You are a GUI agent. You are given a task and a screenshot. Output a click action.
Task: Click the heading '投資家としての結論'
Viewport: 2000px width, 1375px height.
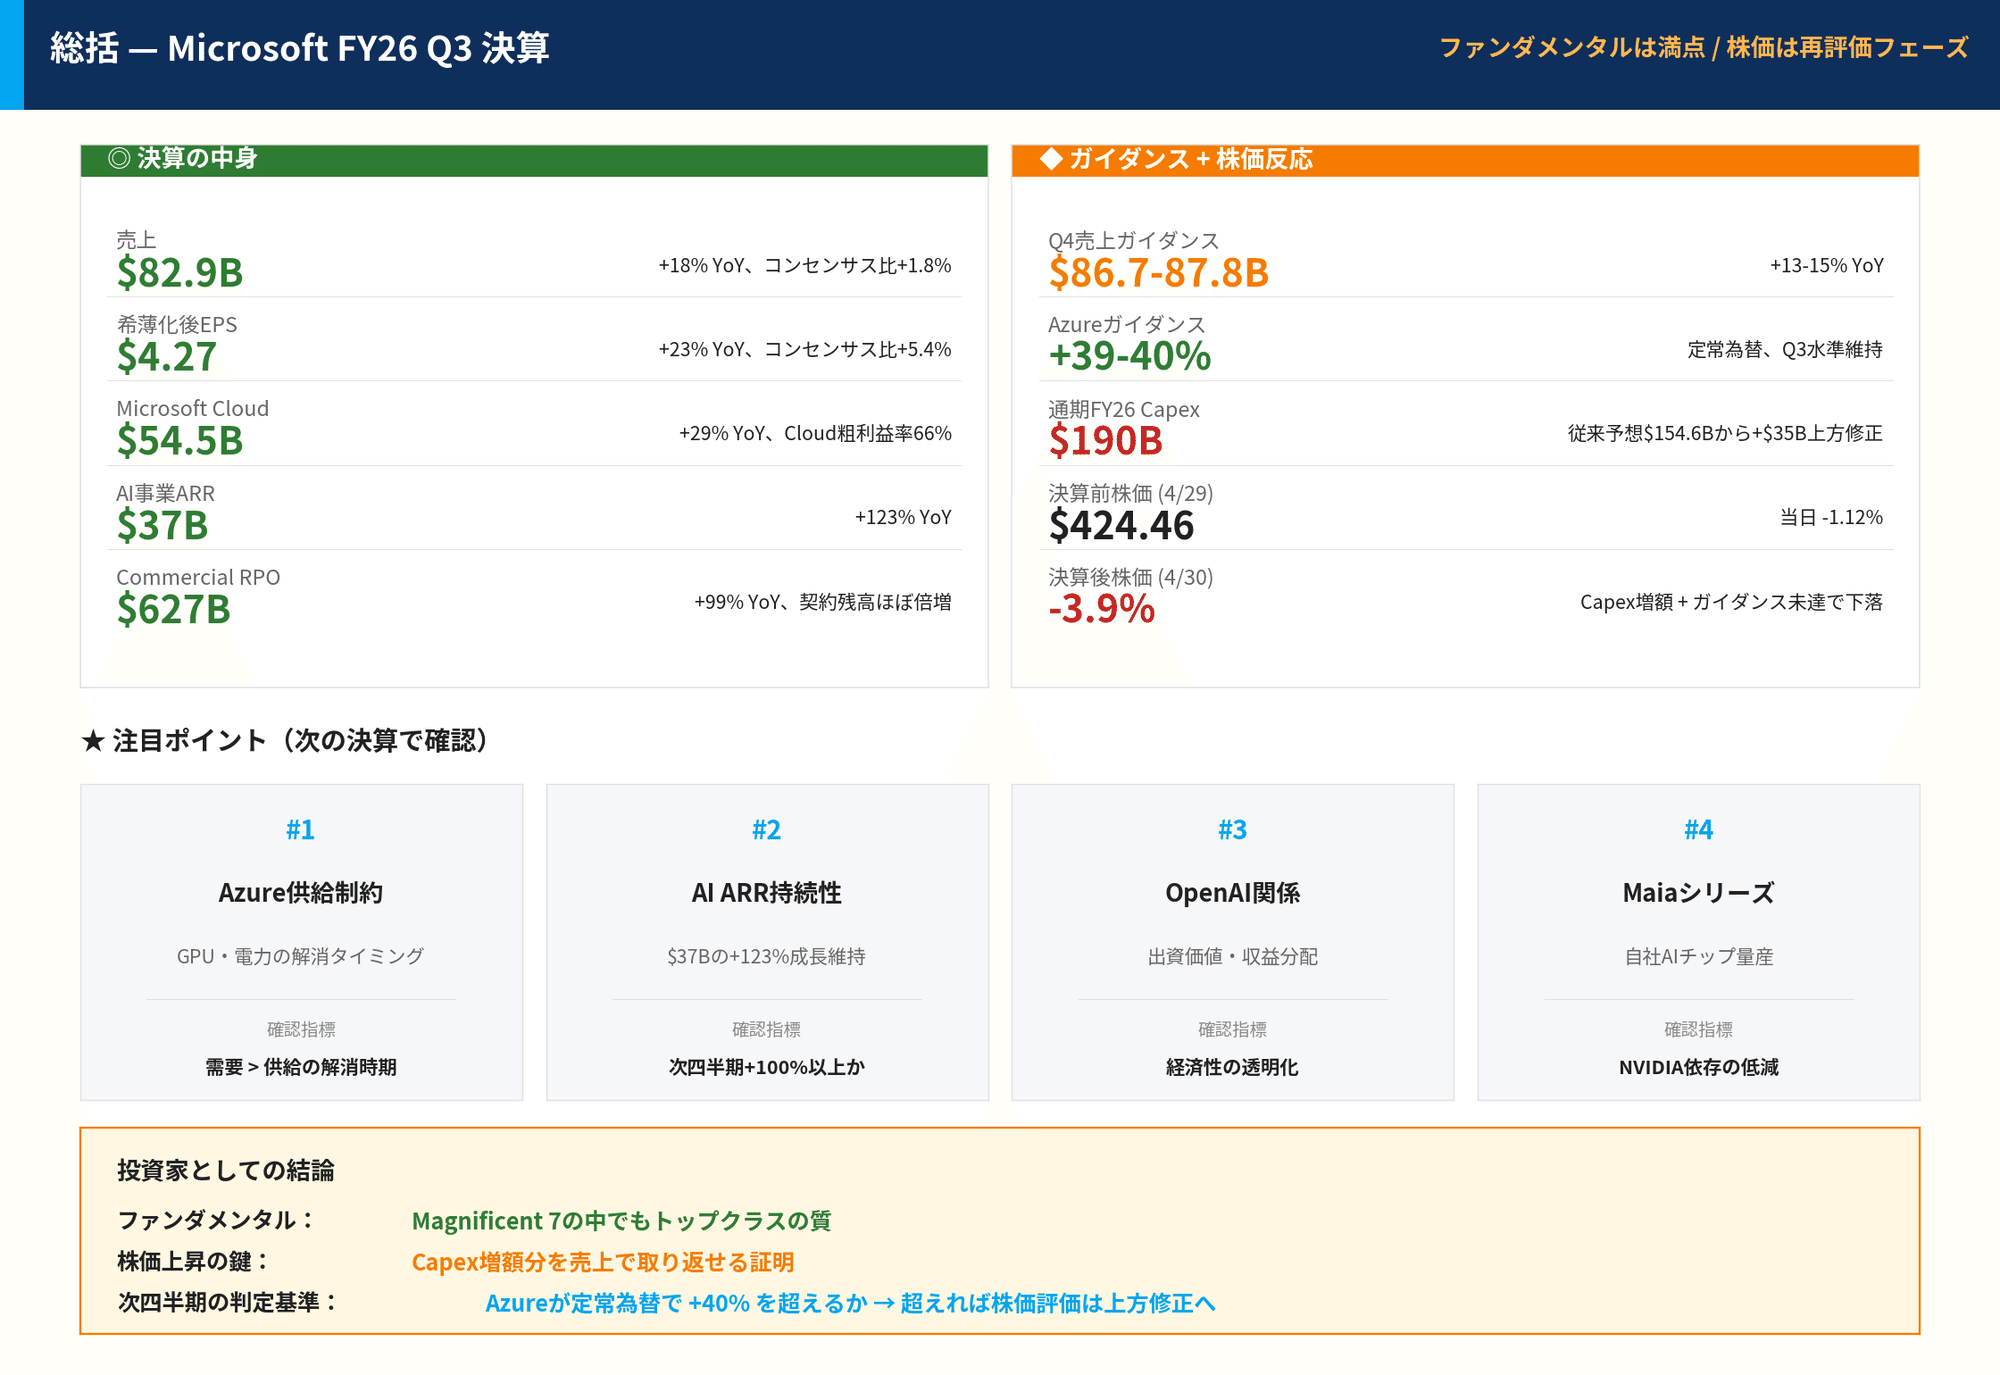225,1170
